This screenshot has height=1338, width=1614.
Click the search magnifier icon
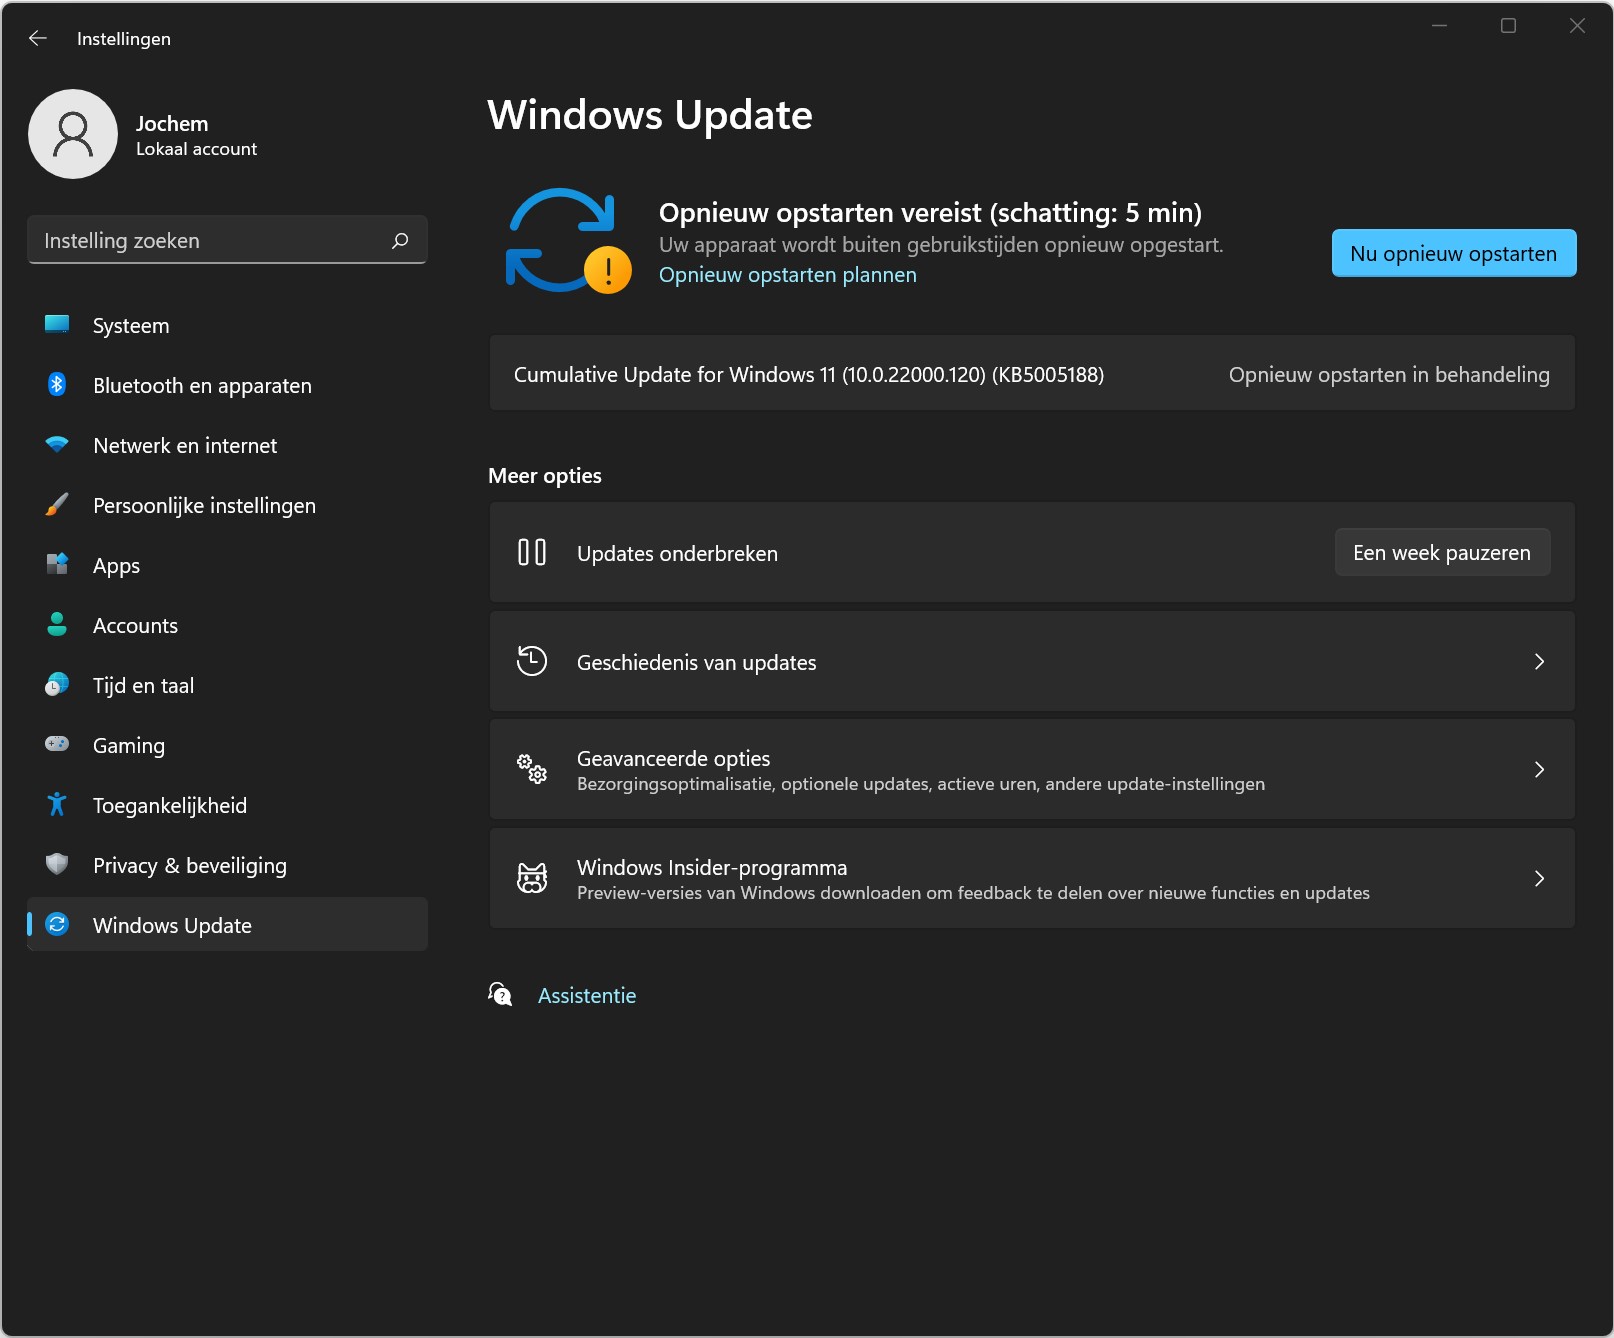[400, 240]
